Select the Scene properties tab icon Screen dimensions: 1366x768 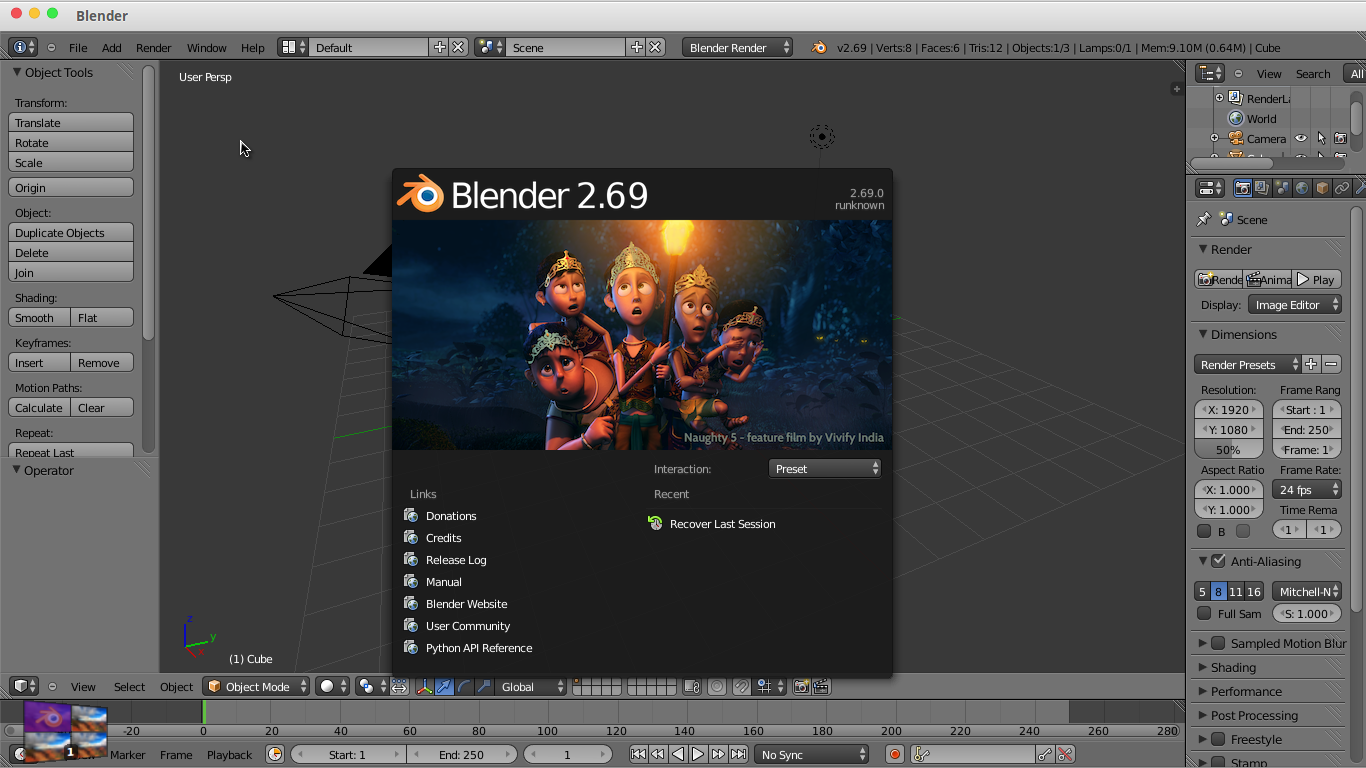coord(1282,187)
